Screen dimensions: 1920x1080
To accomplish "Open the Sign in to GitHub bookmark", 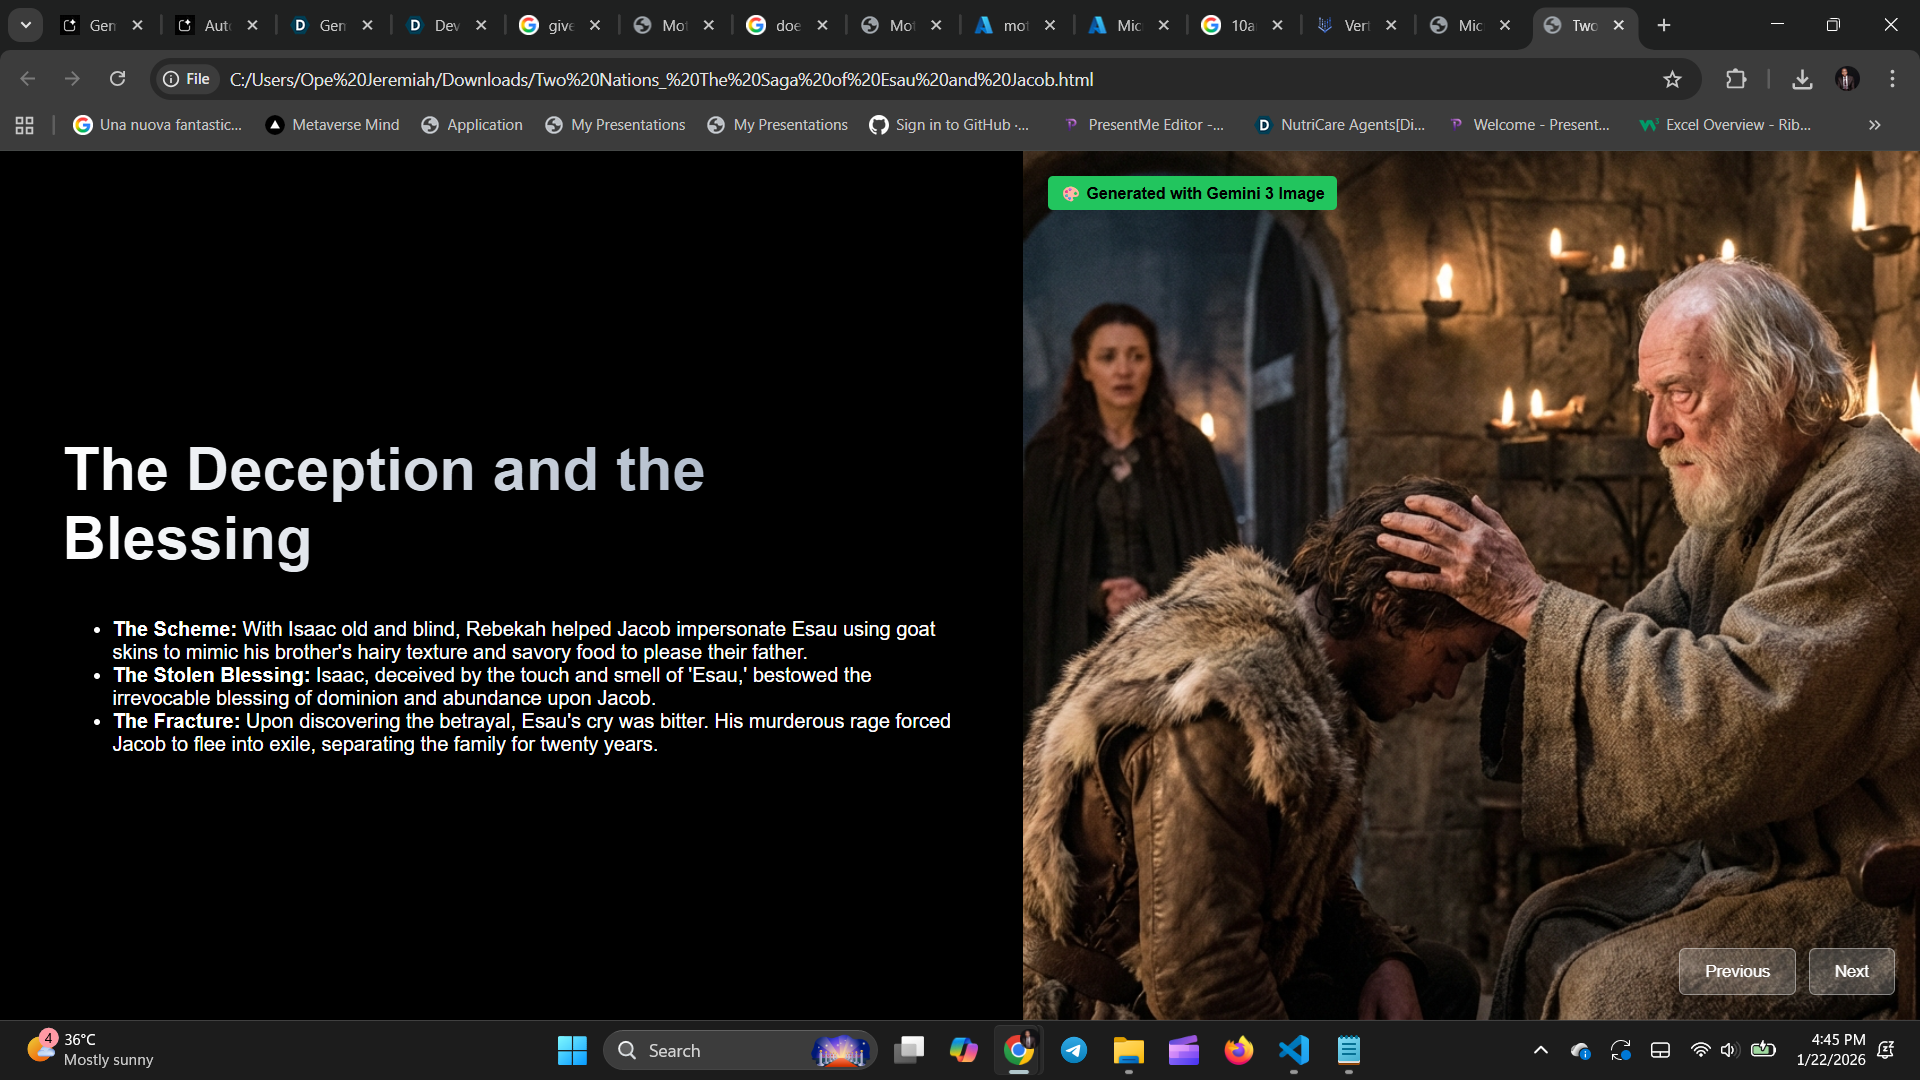I will tap(948, 125).
